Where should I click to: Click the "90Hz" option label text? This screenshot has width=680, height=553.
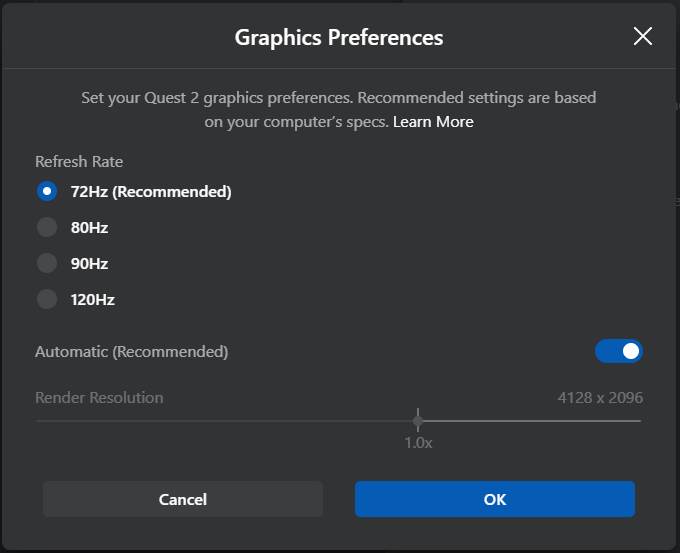click(x=89, y=263)
